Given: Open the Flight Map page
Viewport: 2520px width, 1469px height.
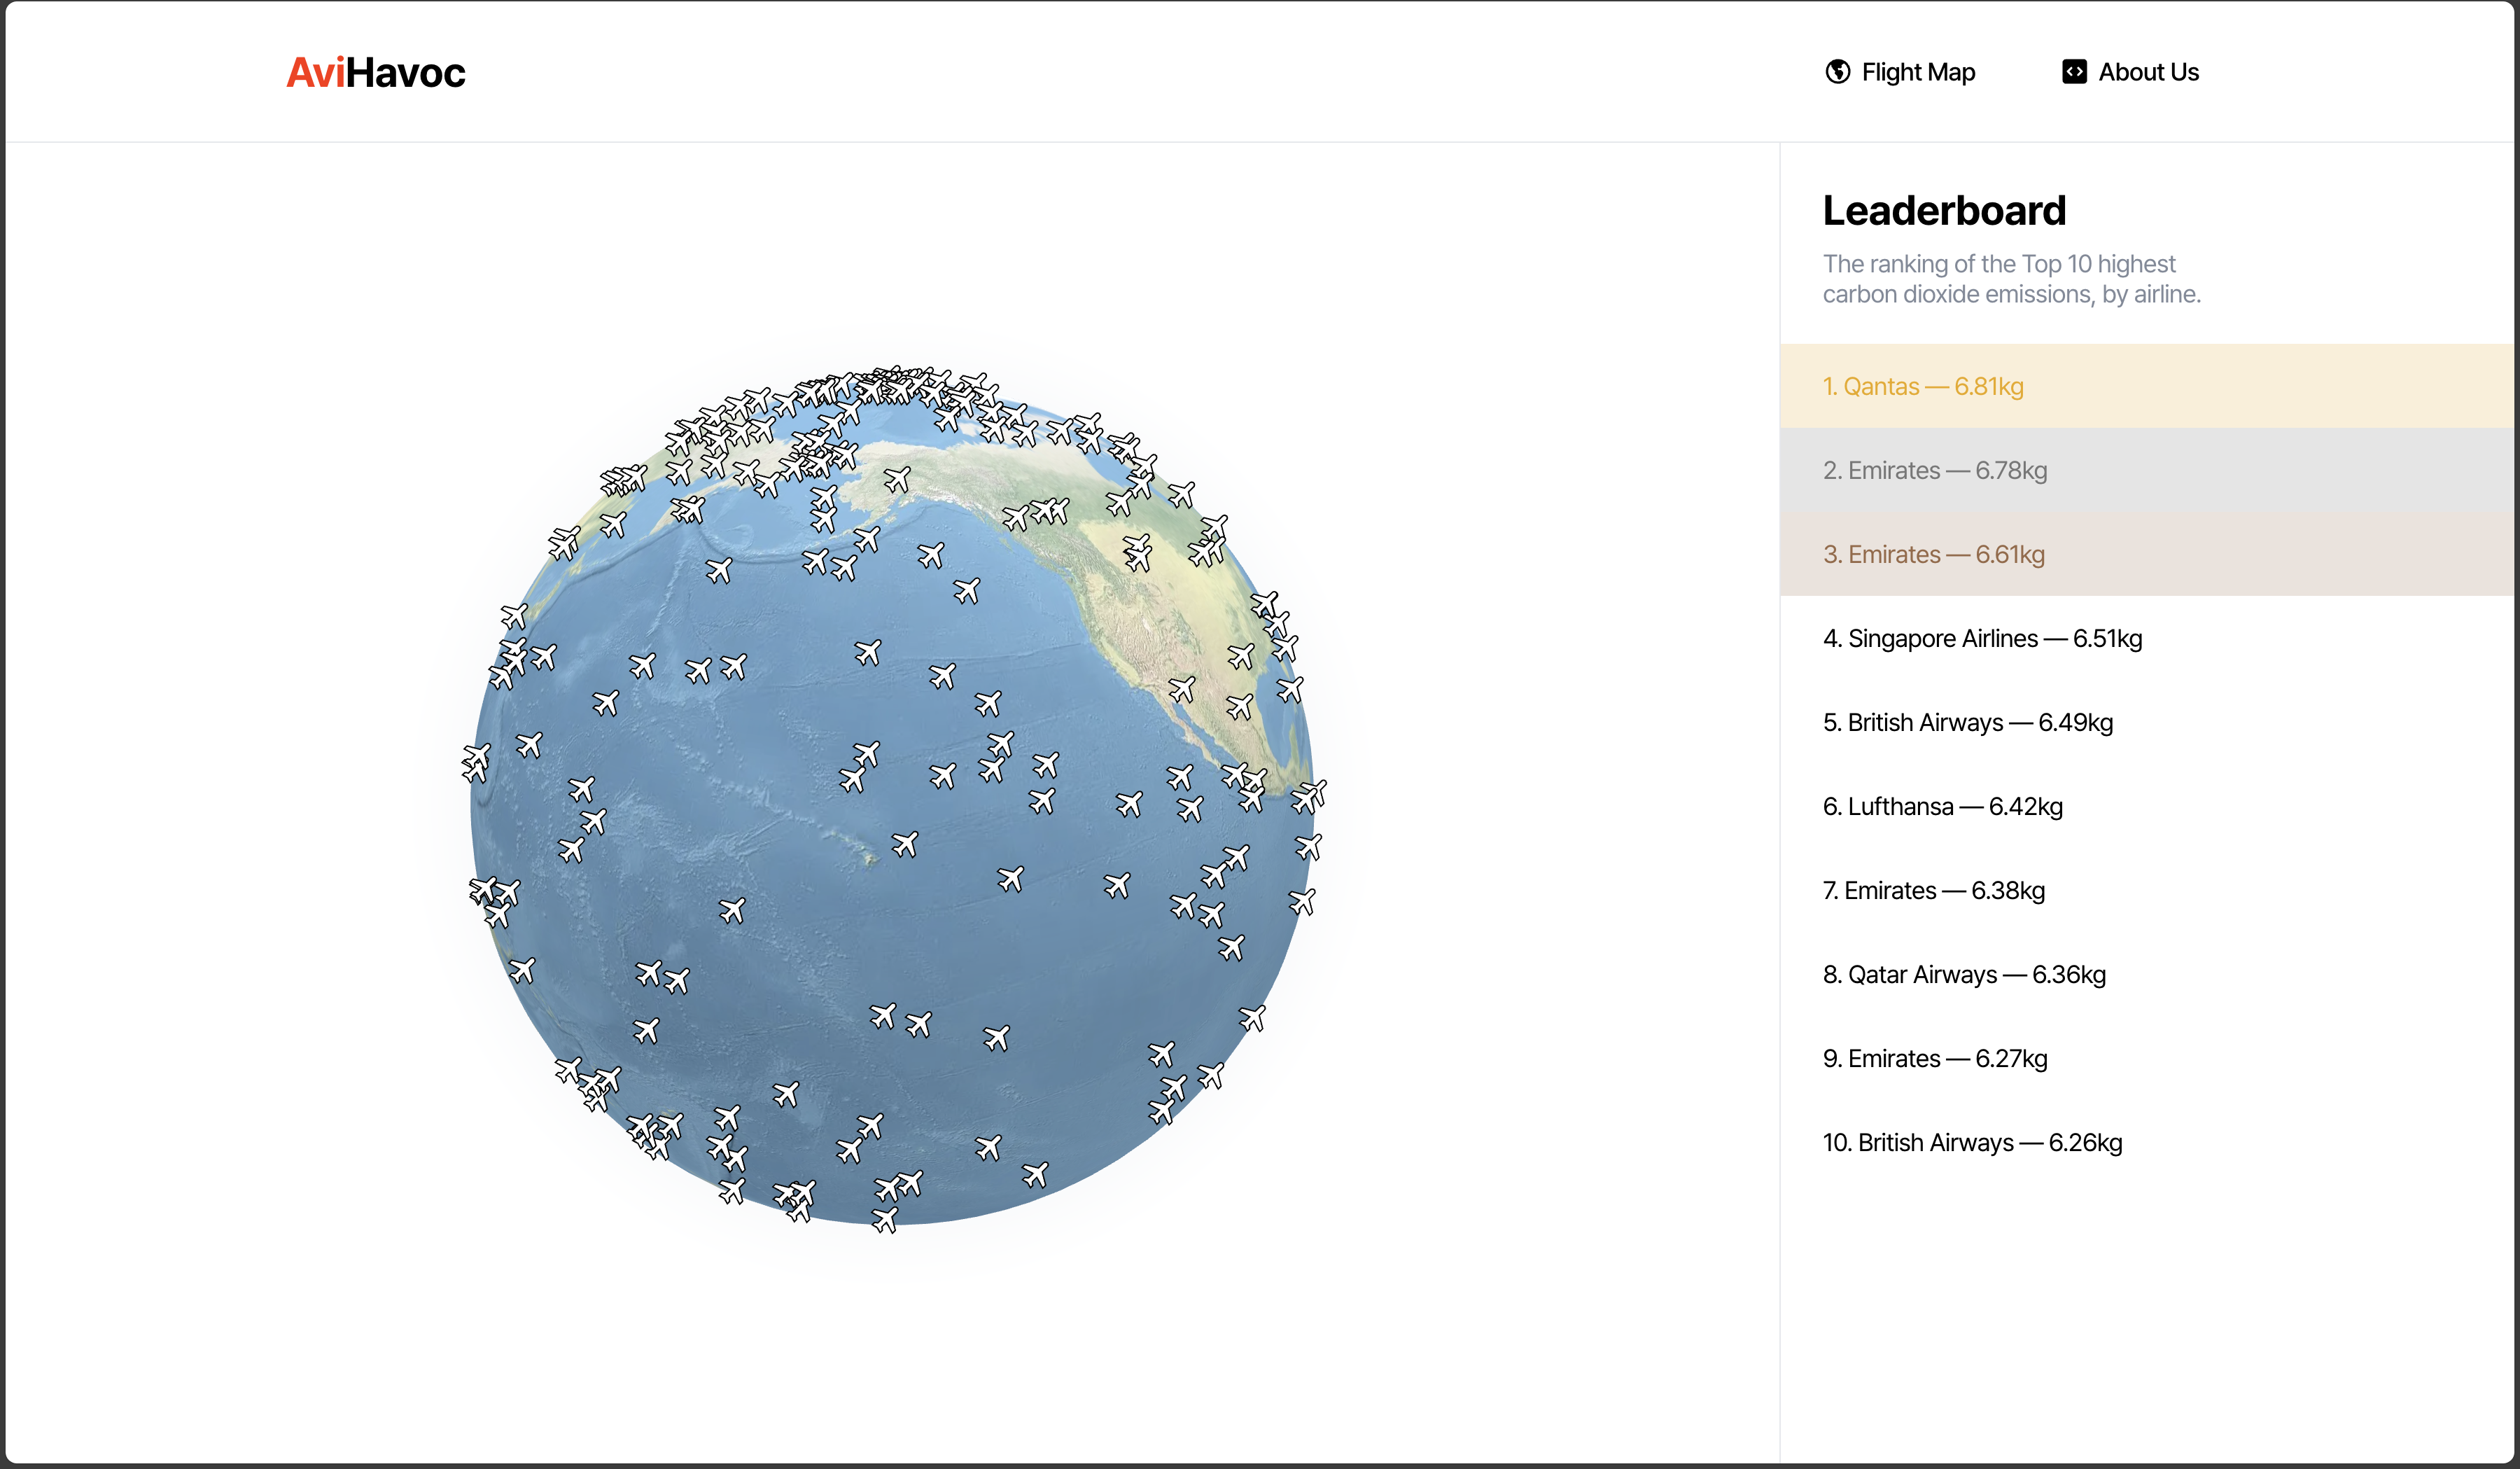Looking at the screenshot, I should tap(1917, 72).
